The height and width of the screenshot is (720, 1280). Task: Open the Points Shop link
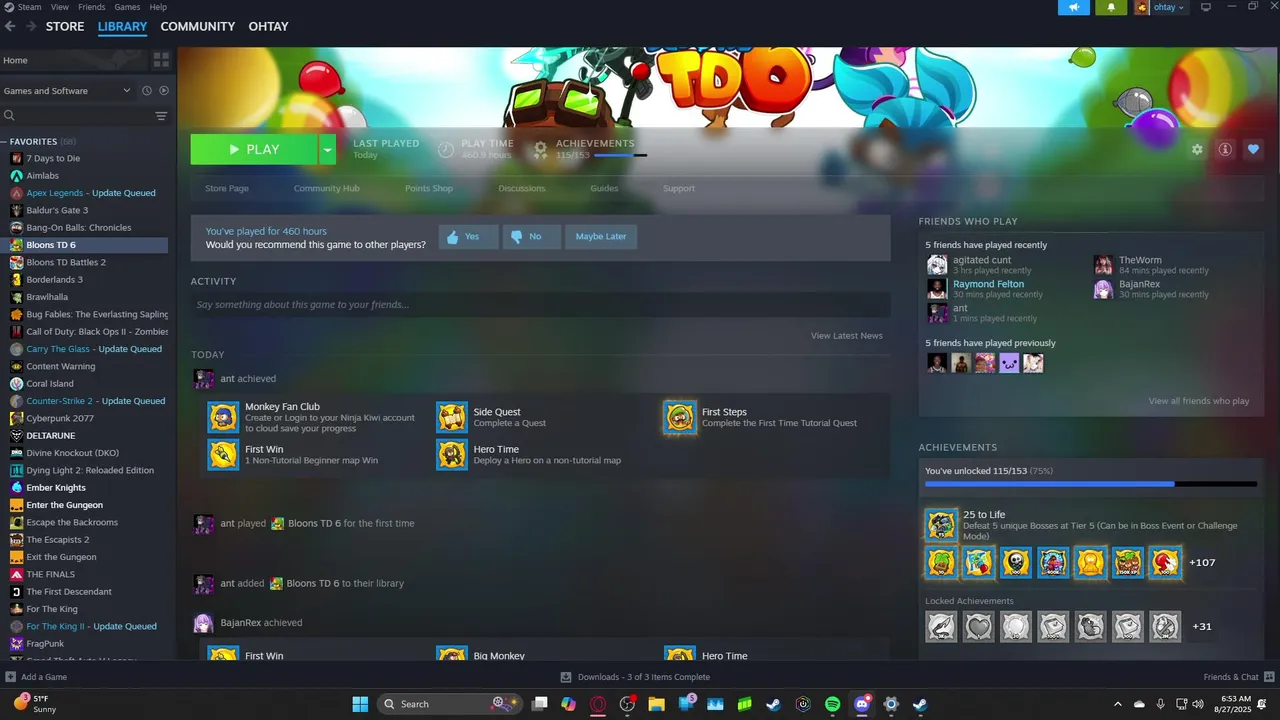(x=429, y=188)
